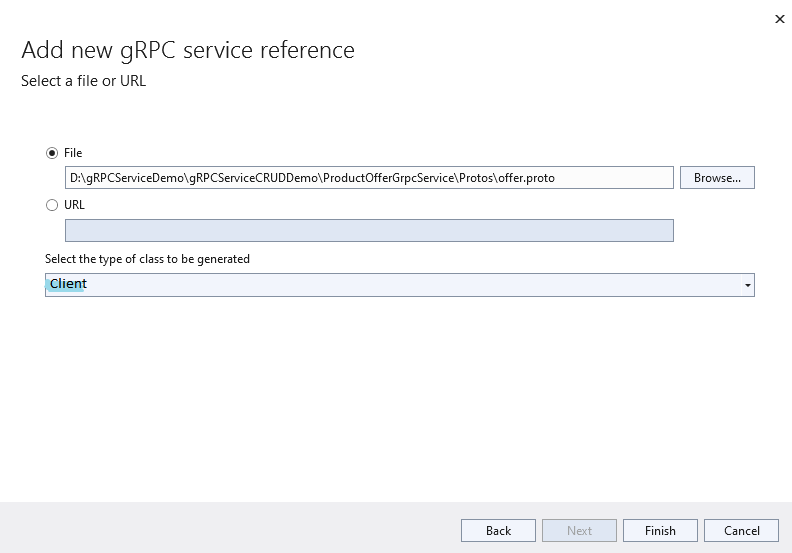Go to previous step with Back

[x=498, y=531]
